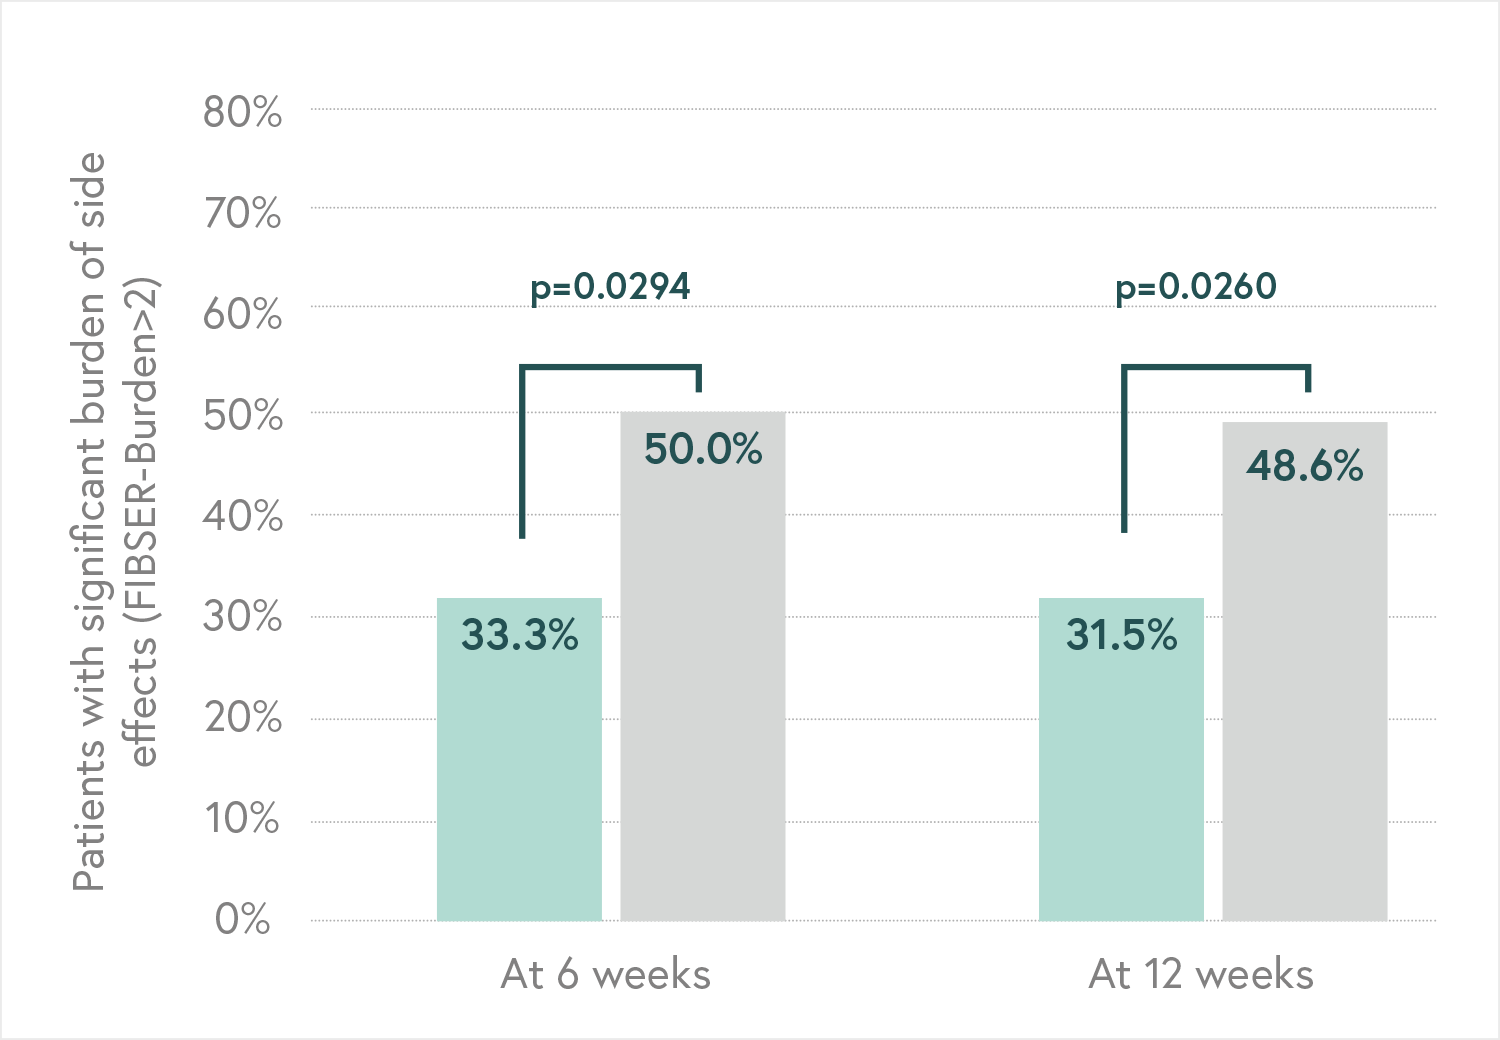This screenshot has width=1500, height=1040.
Task: Click the 6-week significance bracket
Action: pyautogui.click(x=610, y=368)
